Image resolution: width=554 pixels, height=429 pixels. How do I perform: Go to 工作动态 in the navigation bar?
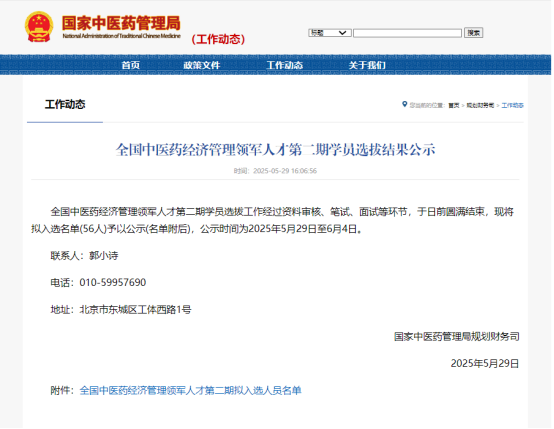pyautogui.click(x=285, y=65)
